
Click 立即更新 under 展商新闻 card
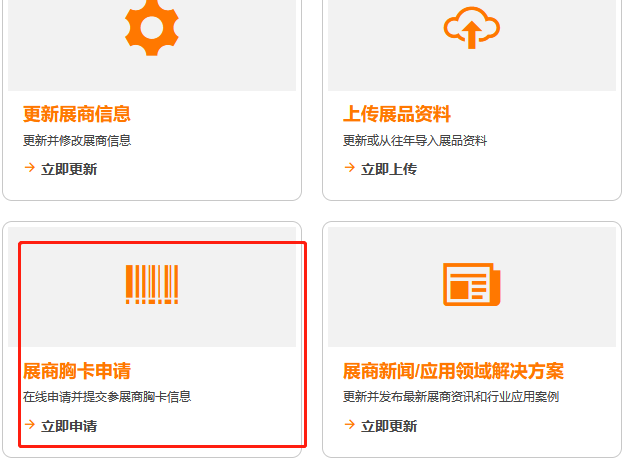389,426
